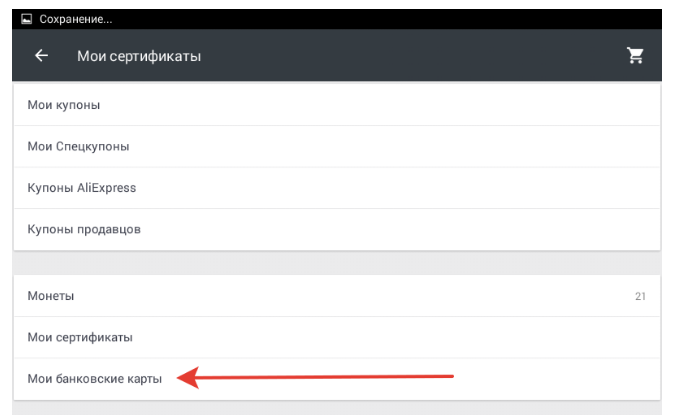The width and height of the screenshot is (678, 415).
Task: Tap blank space right of 'Купоны продавцов'
Action: pyautogui.click(x=400, y=229)
